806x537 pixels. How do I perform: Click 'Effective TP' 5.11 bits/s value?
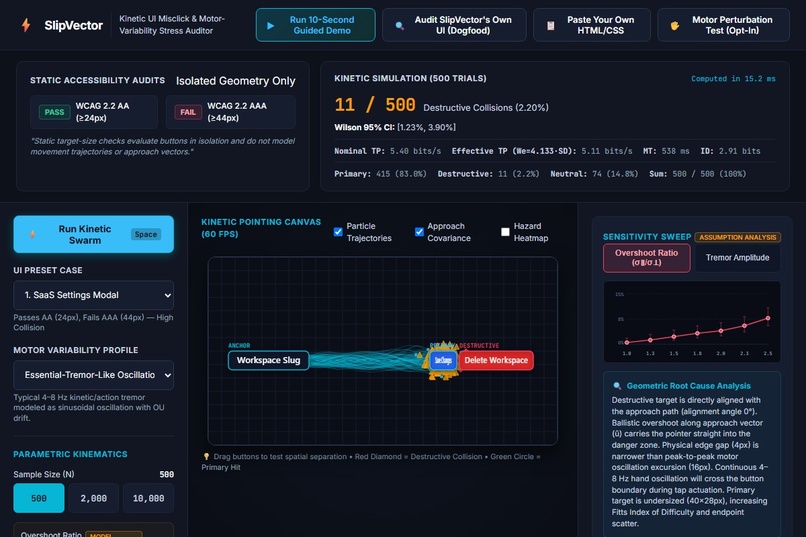pos(542,151)
